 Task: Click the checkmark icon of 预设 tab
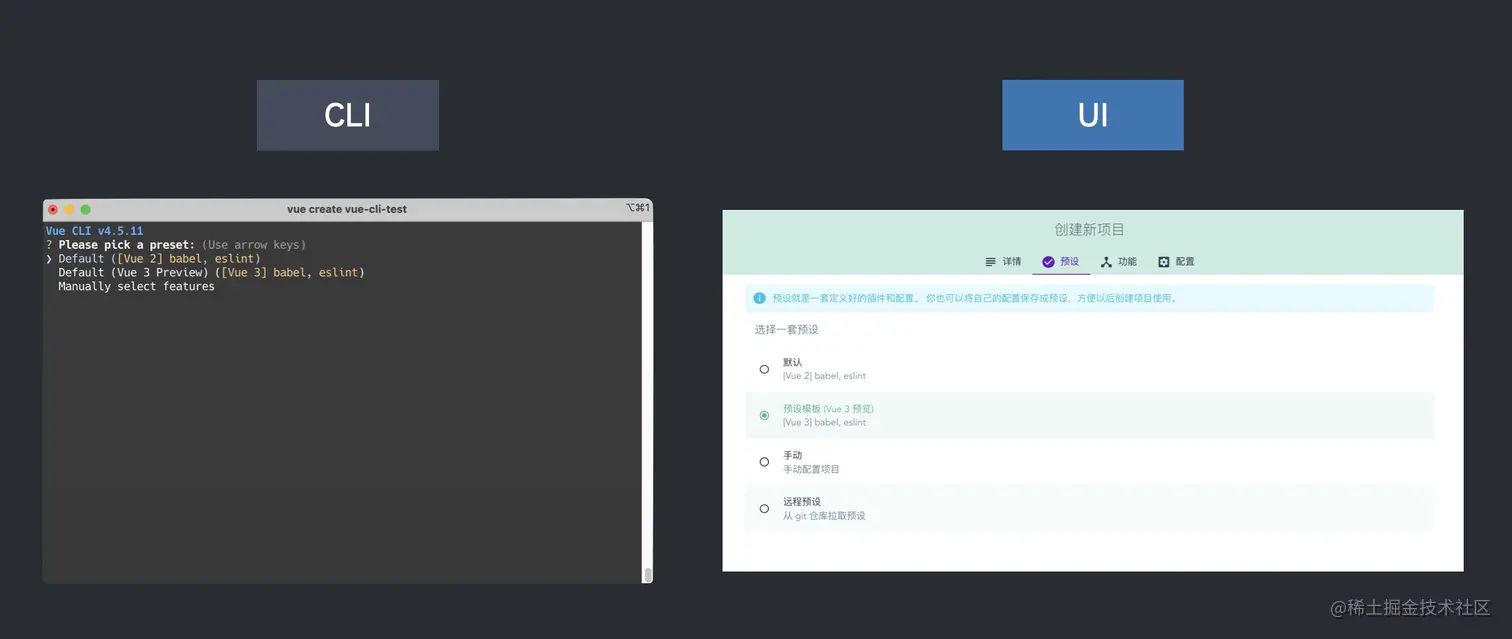[1048, 262]
